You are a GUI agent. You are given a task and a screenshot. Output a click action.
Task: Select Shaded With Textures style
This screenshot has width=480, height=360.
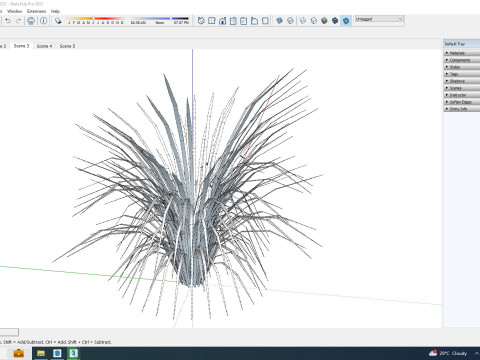(x=335, y=21)
